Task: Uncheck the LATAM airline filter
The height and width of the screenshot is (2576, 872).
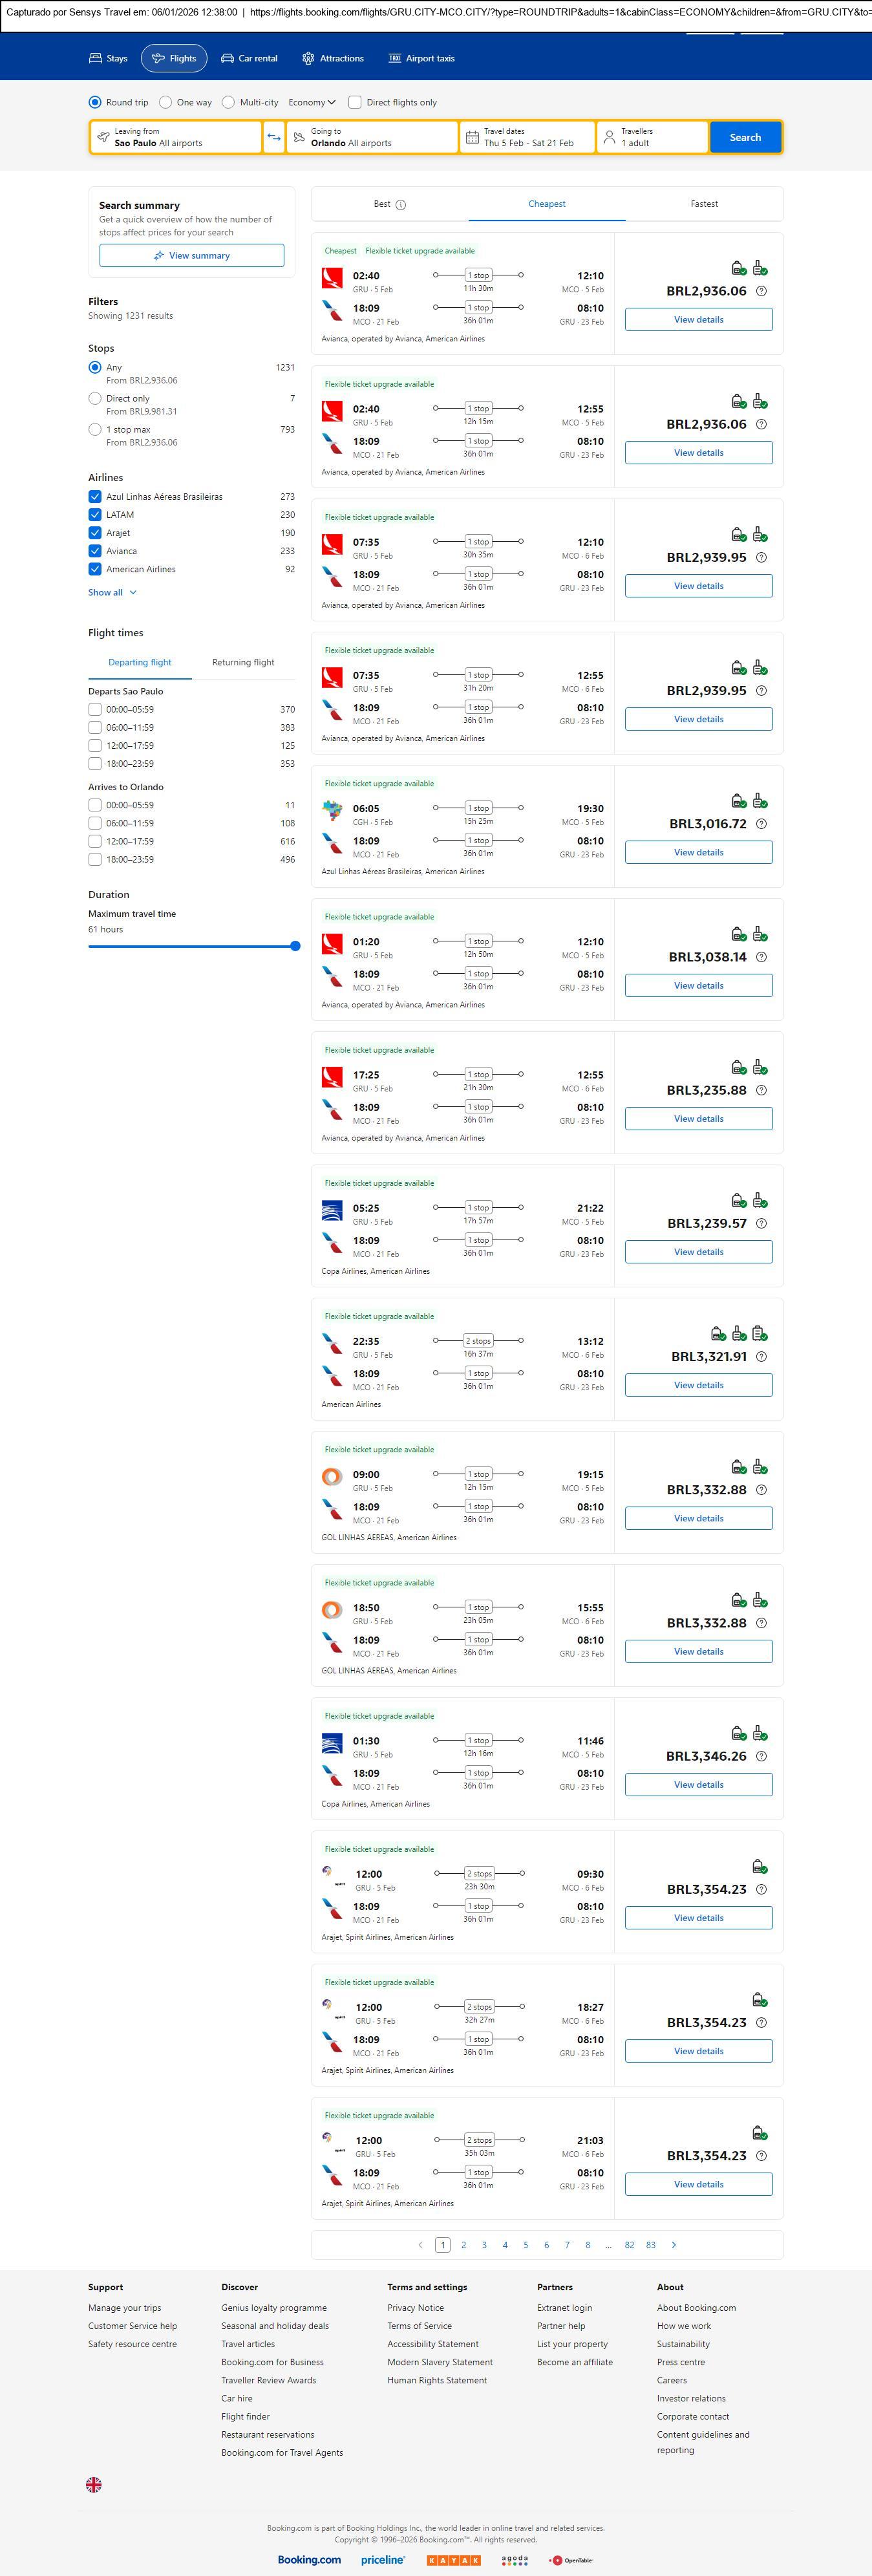Action: (95, 515)
